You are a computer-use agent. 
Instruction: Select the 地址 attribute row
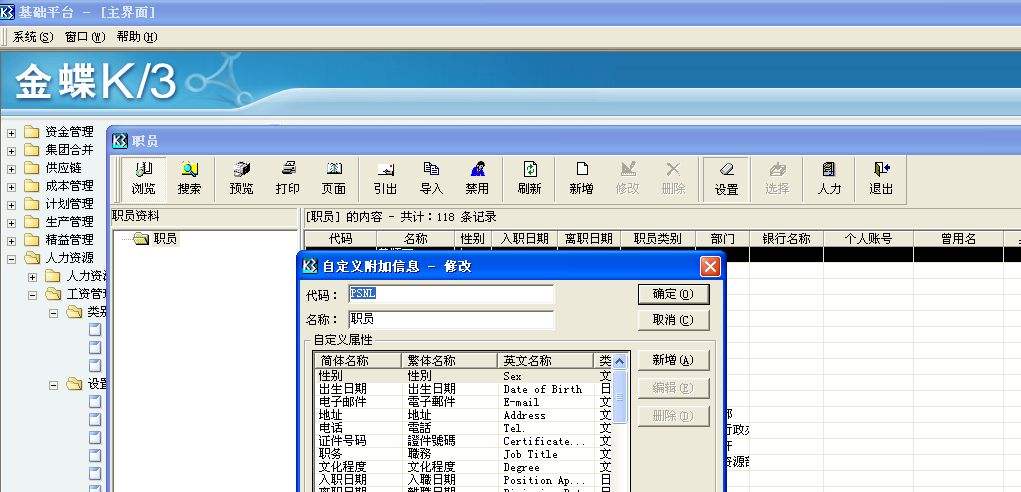(x=462, y=415)
